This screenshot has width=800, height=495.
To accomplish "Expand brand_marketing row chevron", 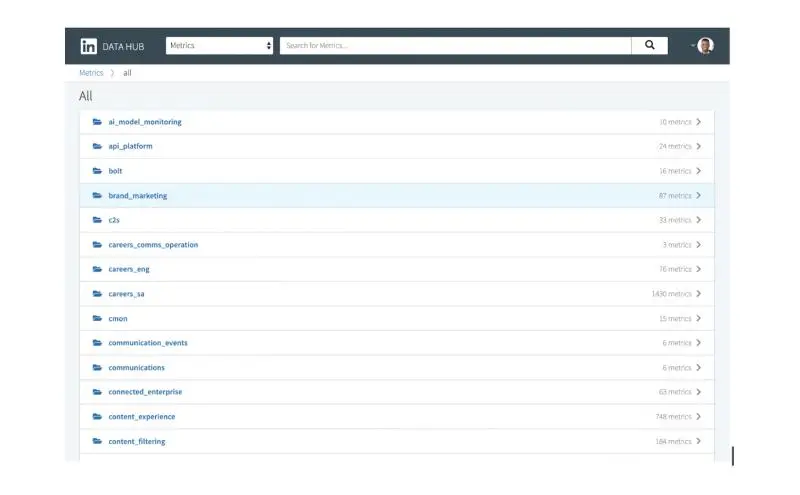I will pos(698,195).
